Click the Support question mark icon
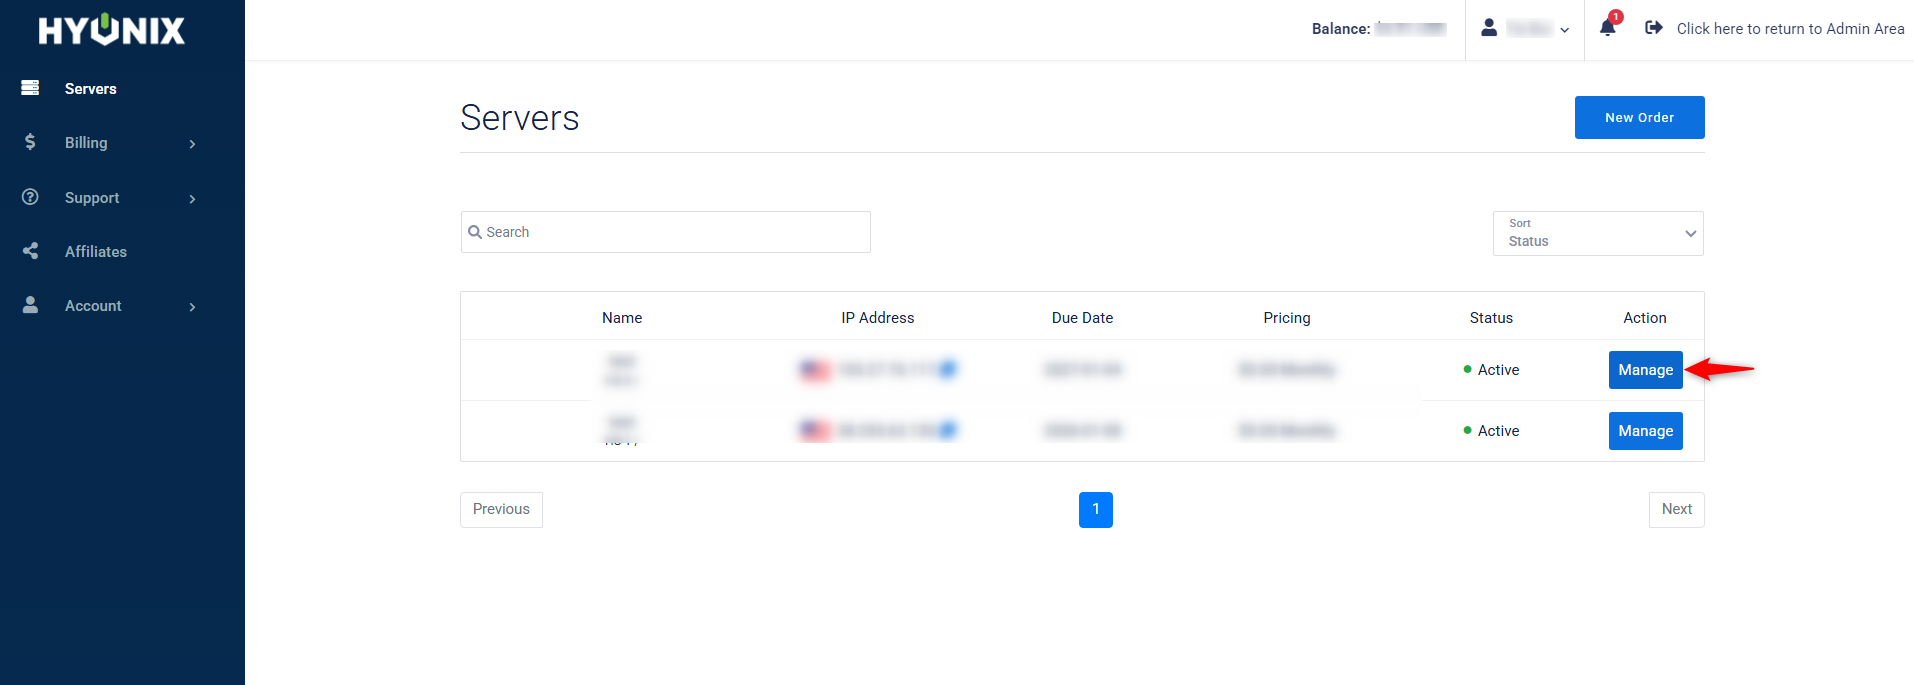 coord(30,197)
